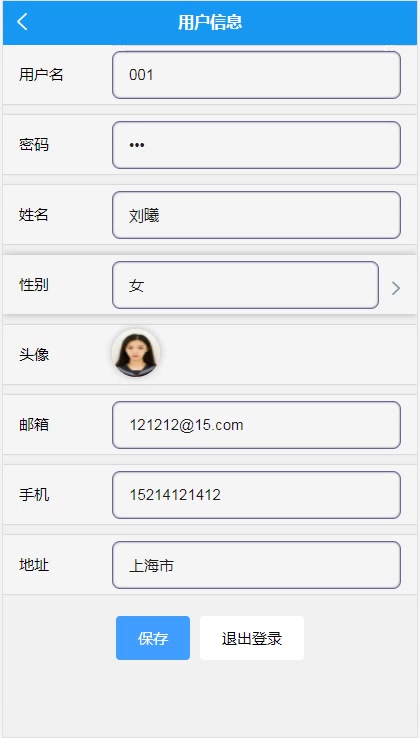This screenshot has height=738, width=420.
Task: Tap the 头像 row label
Action: (x=34, y=354)
